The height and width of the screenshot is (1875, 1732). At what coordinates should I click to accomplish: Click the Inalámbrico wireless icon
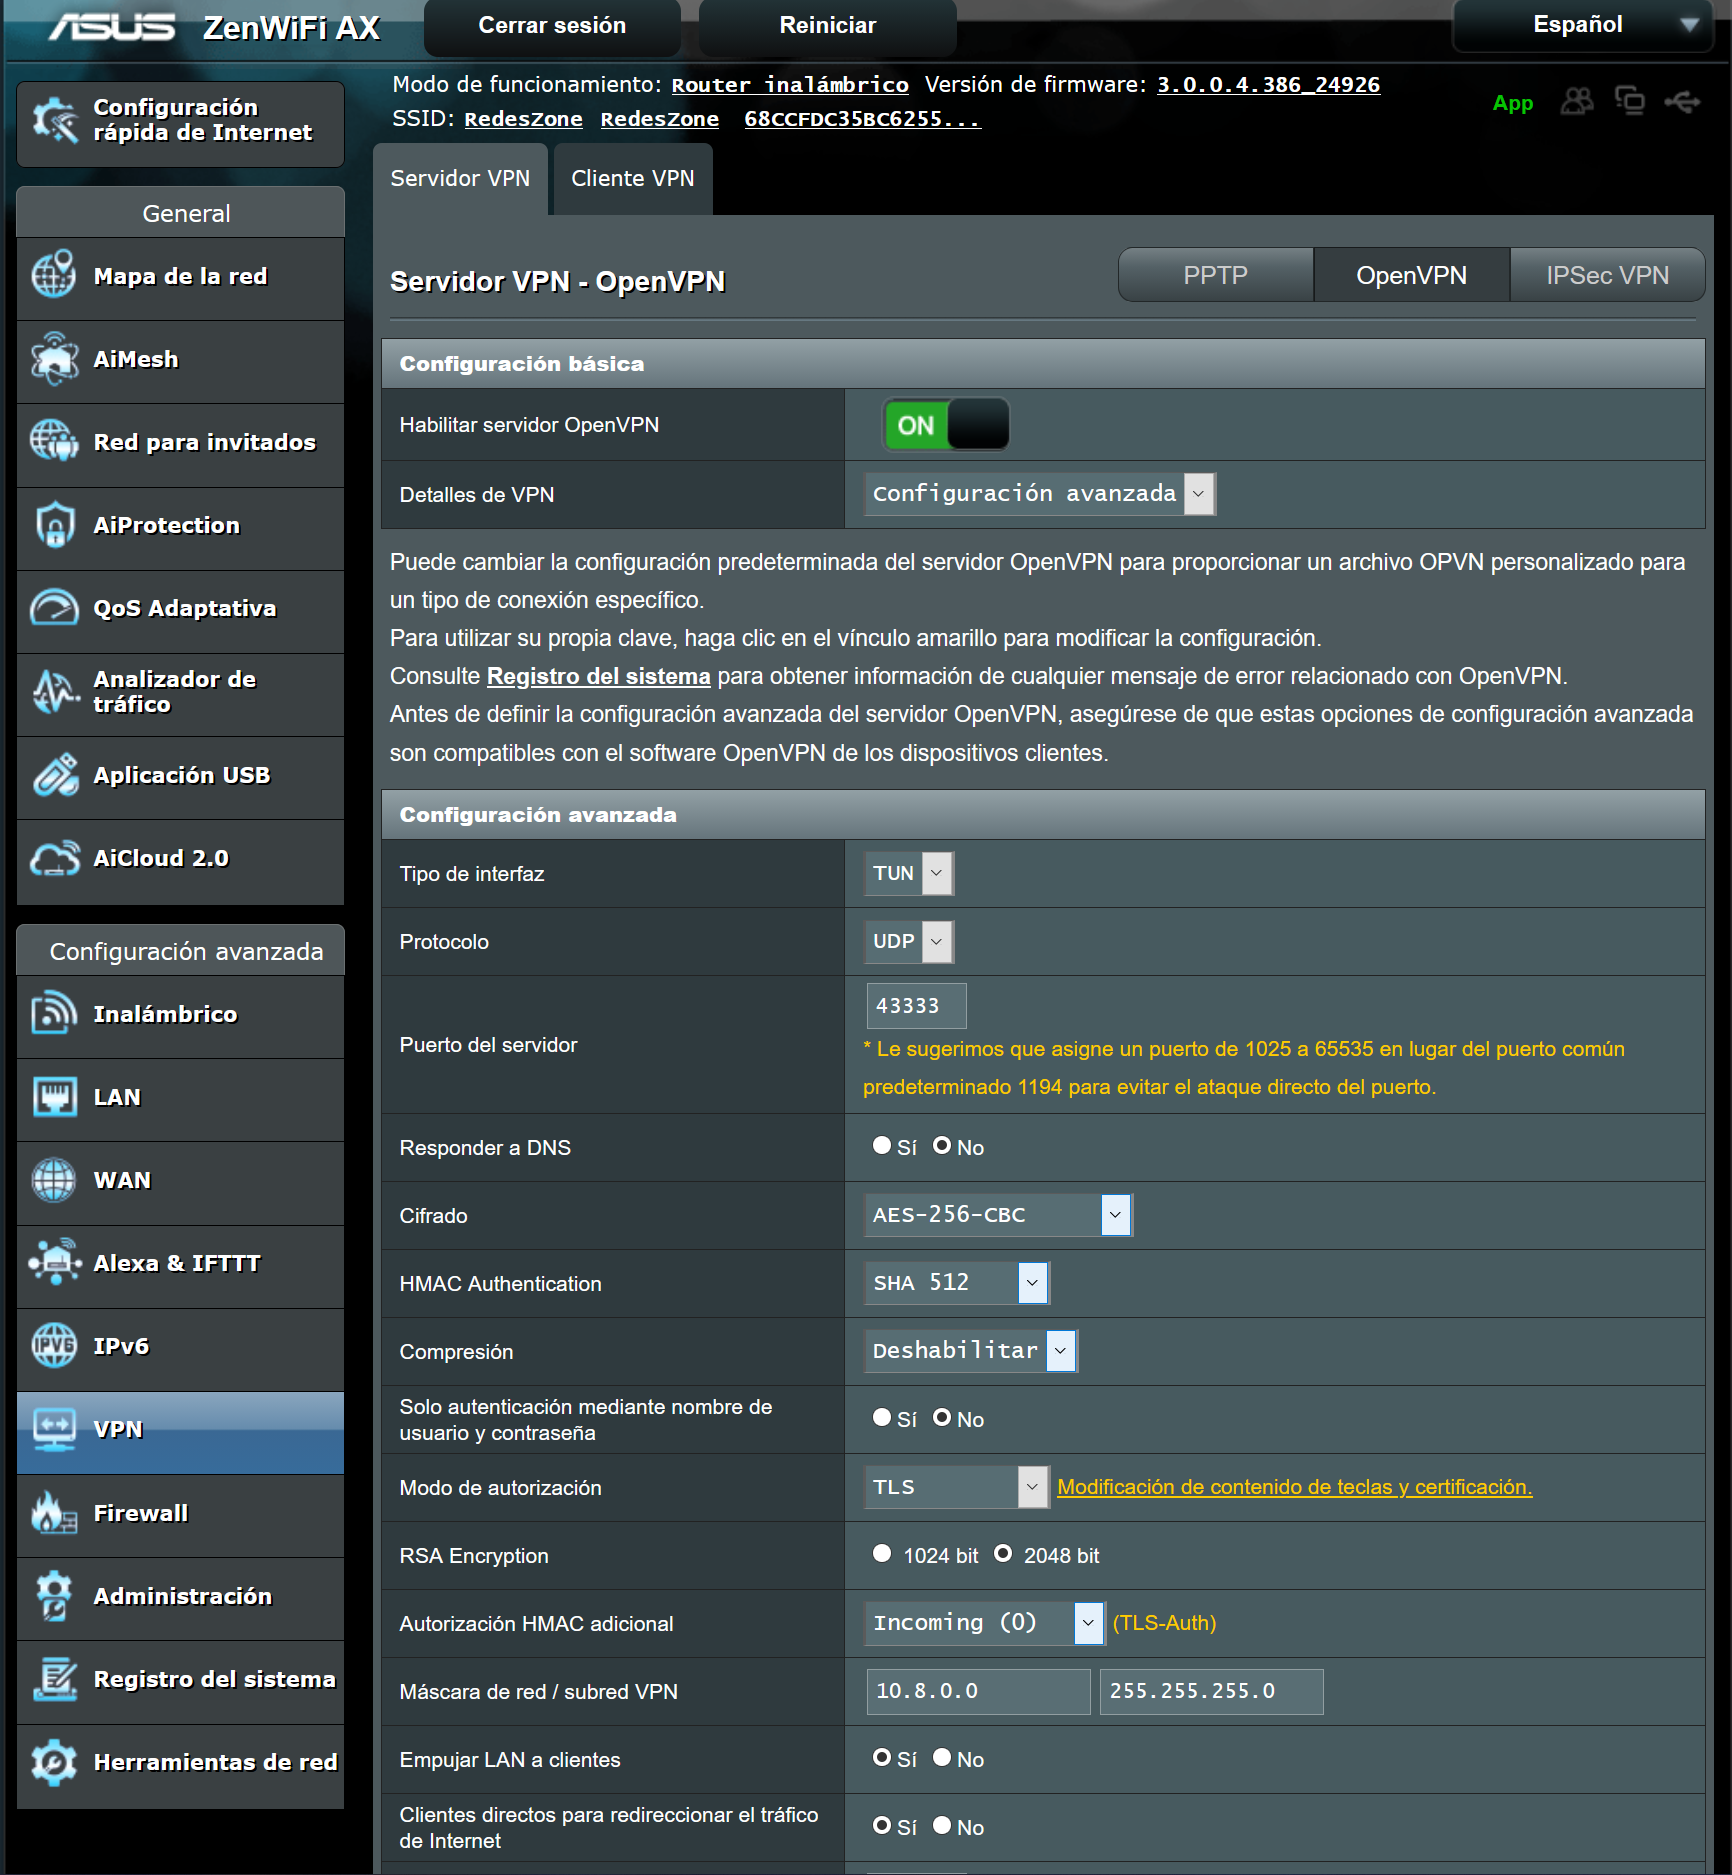pos(54,1014)
